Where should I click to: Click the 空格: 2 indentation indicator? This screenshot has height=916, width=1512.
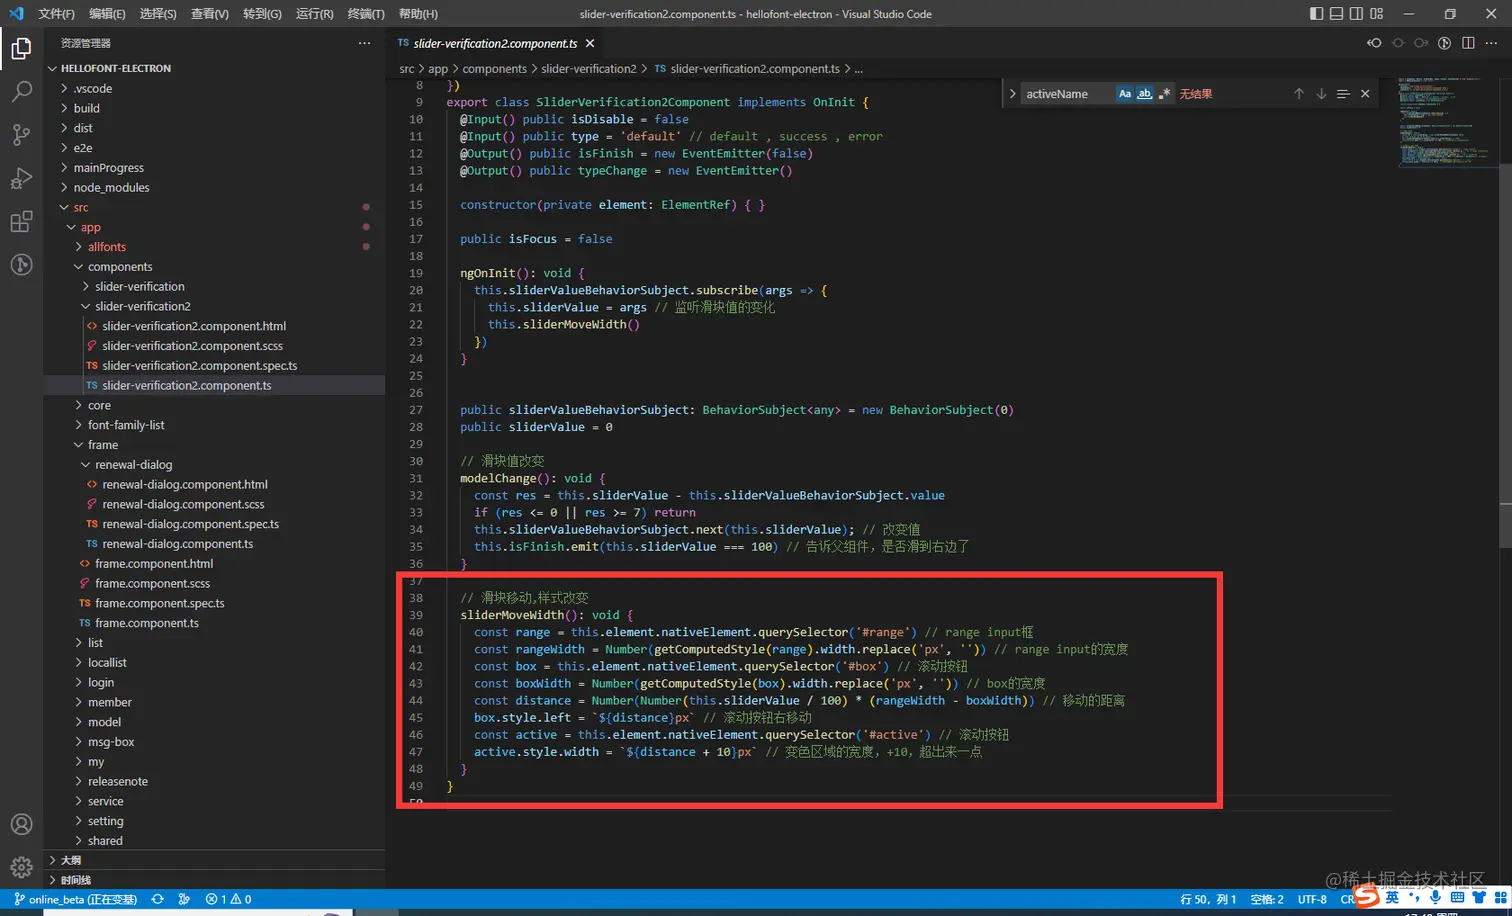click(1267, 899)
